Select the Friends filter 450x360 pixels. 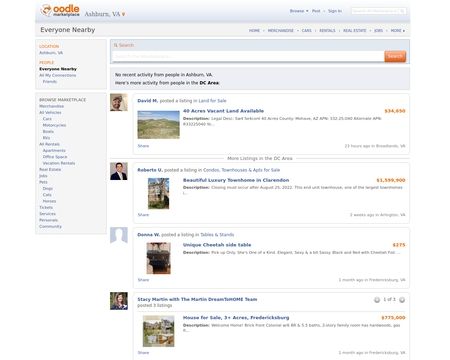tap(50, 82)
